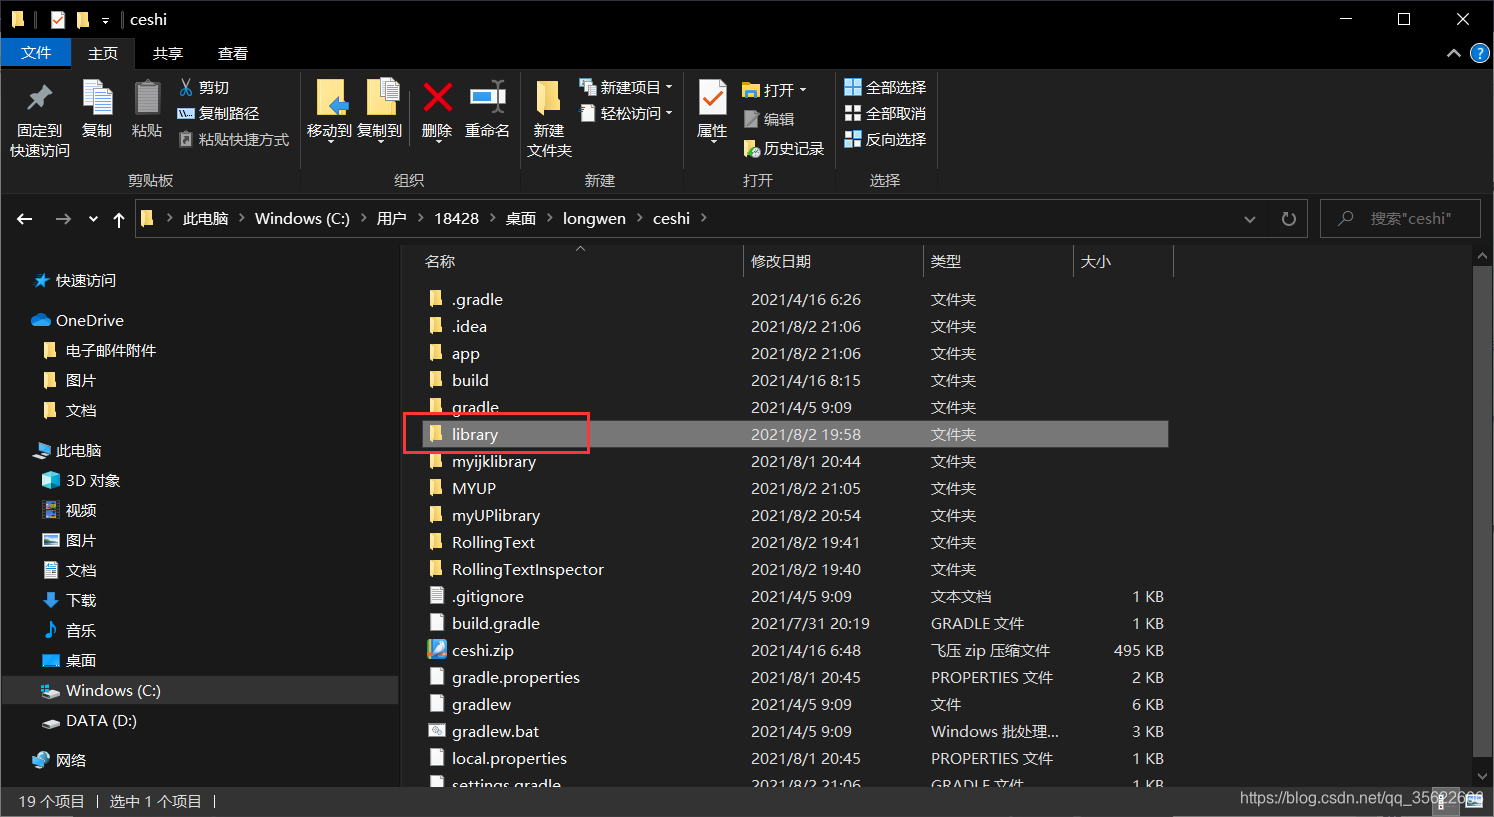Open 网络 in navigation pane
Image resolution: width=1494 pixels, height=817 pixels.
point(60,761)
